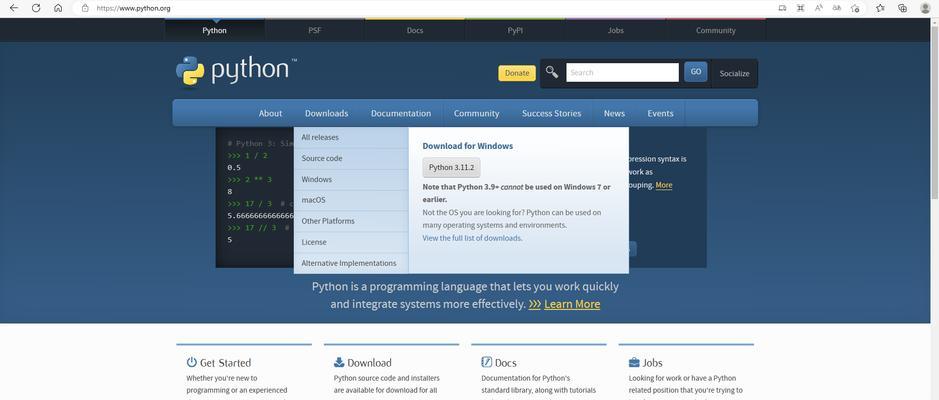Image resolution: width=939 pixels, height=400 pixels.
Task: Click the shopping truck icon in address bar
Action: pos(782,8)
